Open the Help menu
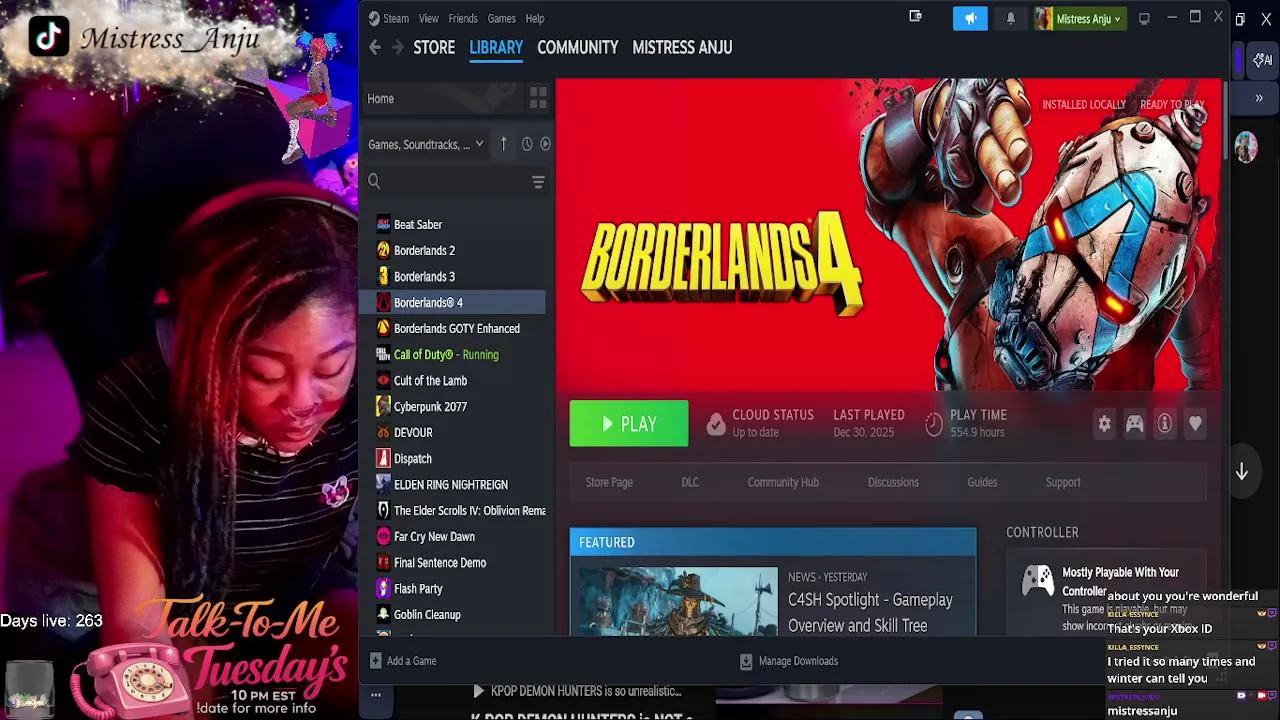 [x=535, y=18]
